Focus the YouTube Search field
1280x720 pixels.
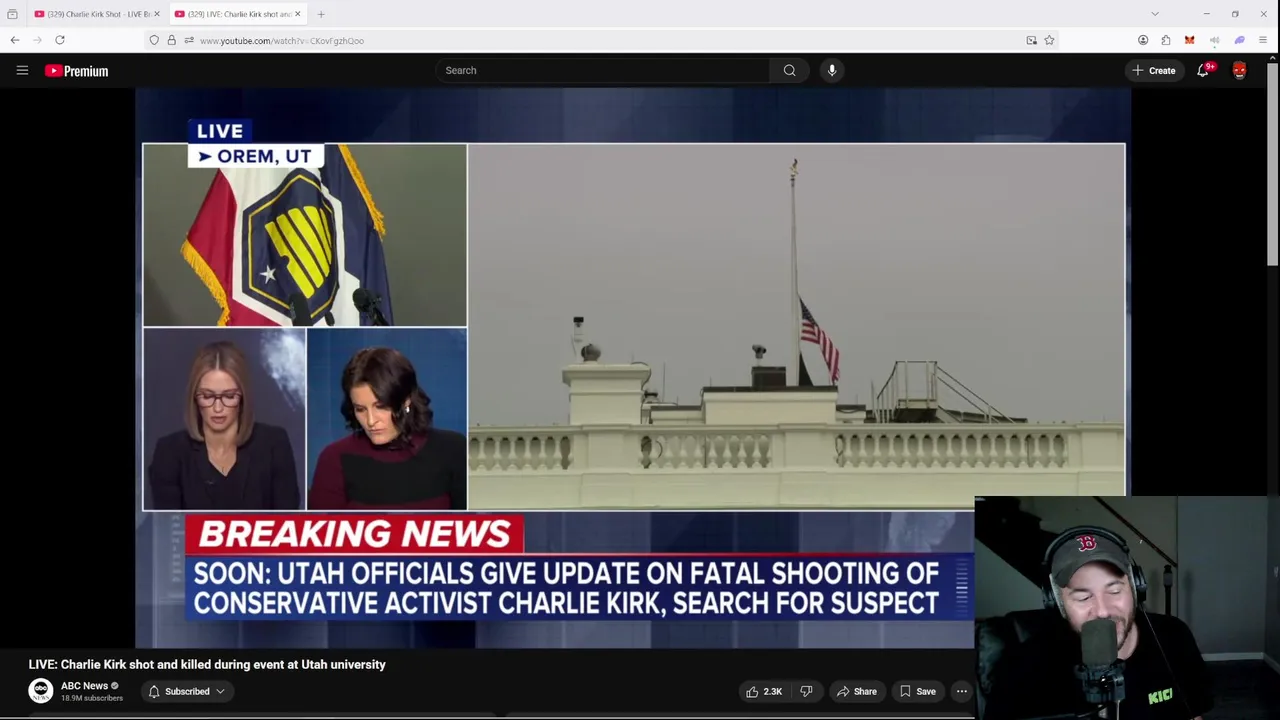[602, 70]
